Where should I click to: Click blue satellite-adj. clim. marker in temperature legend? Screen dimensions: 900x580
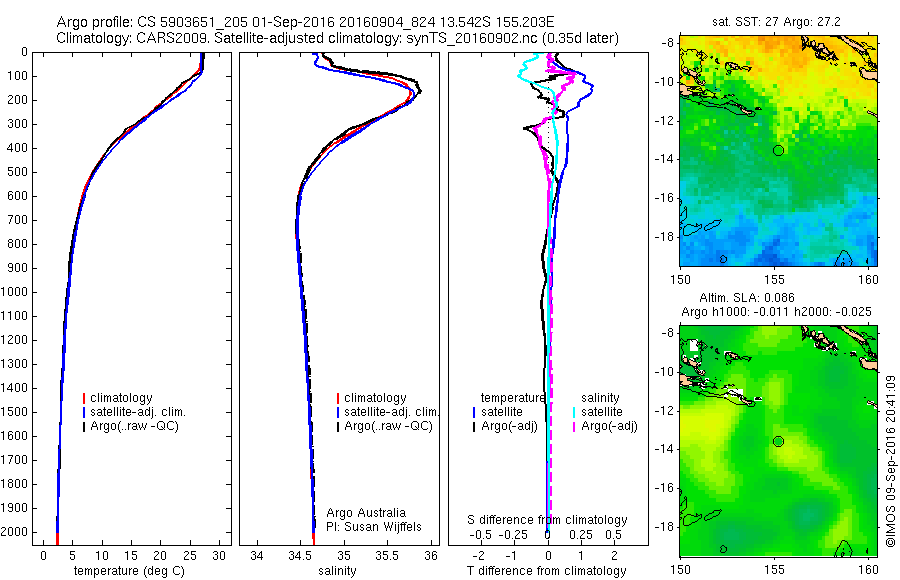coord(84,412)
